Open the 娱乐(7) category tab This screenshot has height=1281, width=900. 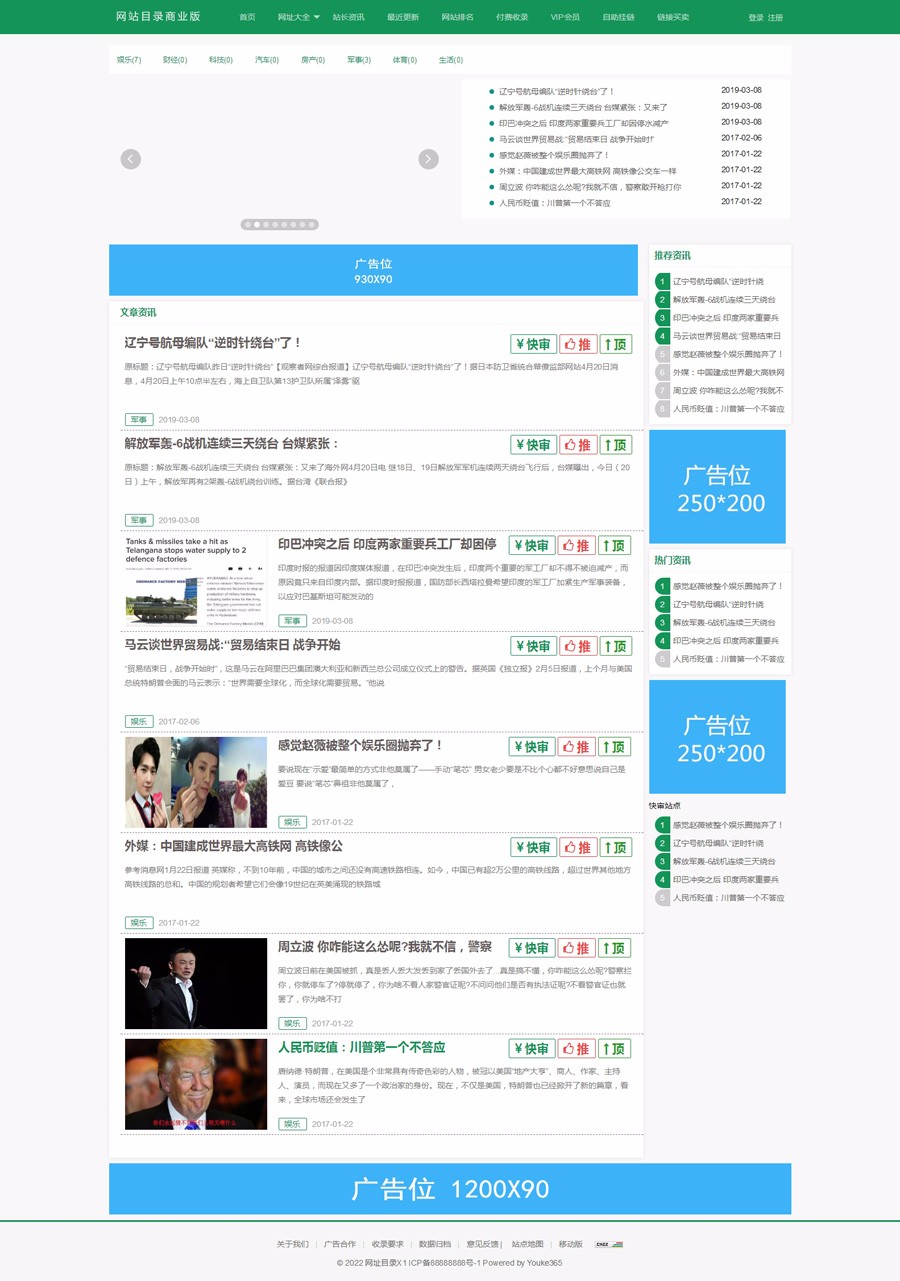(129, 60)
